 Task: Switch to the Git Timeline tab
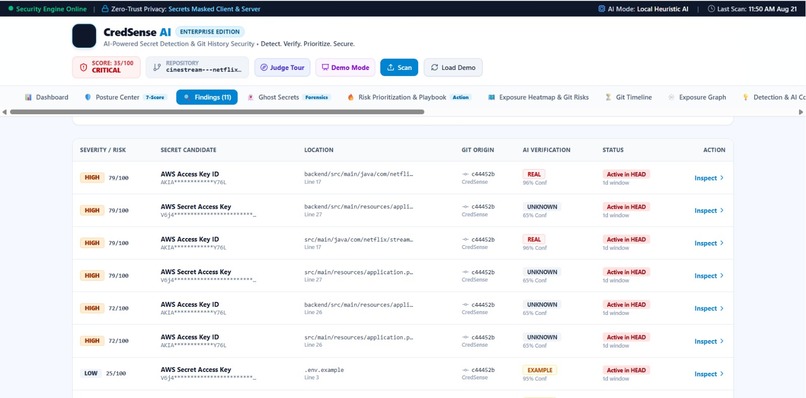(x=628, y=97)
